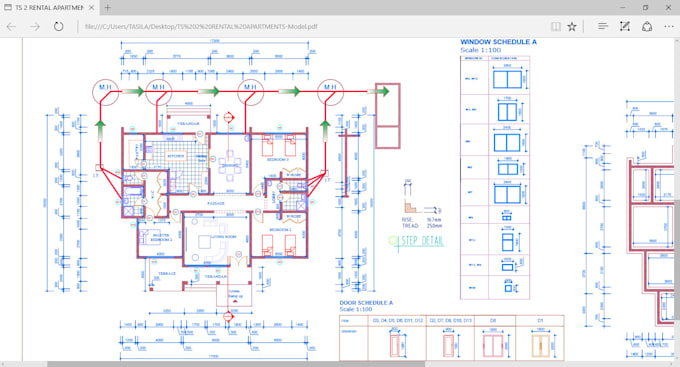Close the TS 2 RENTAL APARTMENTS tab

point(92,8)
